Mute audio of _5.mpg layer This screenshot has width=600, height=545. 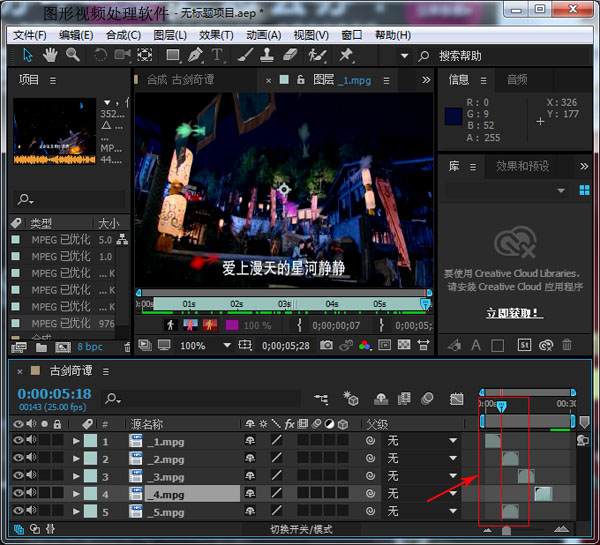pyautogui.click(x=31, y=511)
